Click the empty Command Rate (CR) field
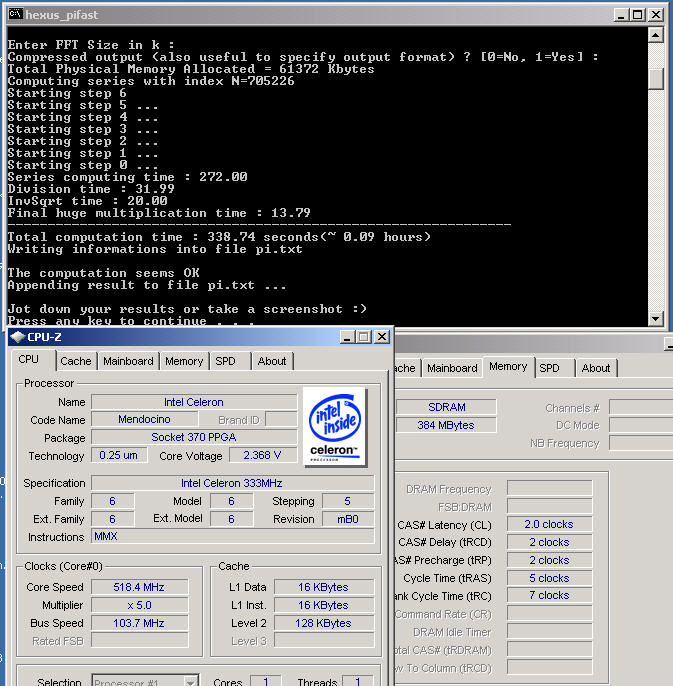The height and width of the screenshot is (686, 673). point(550,613)
